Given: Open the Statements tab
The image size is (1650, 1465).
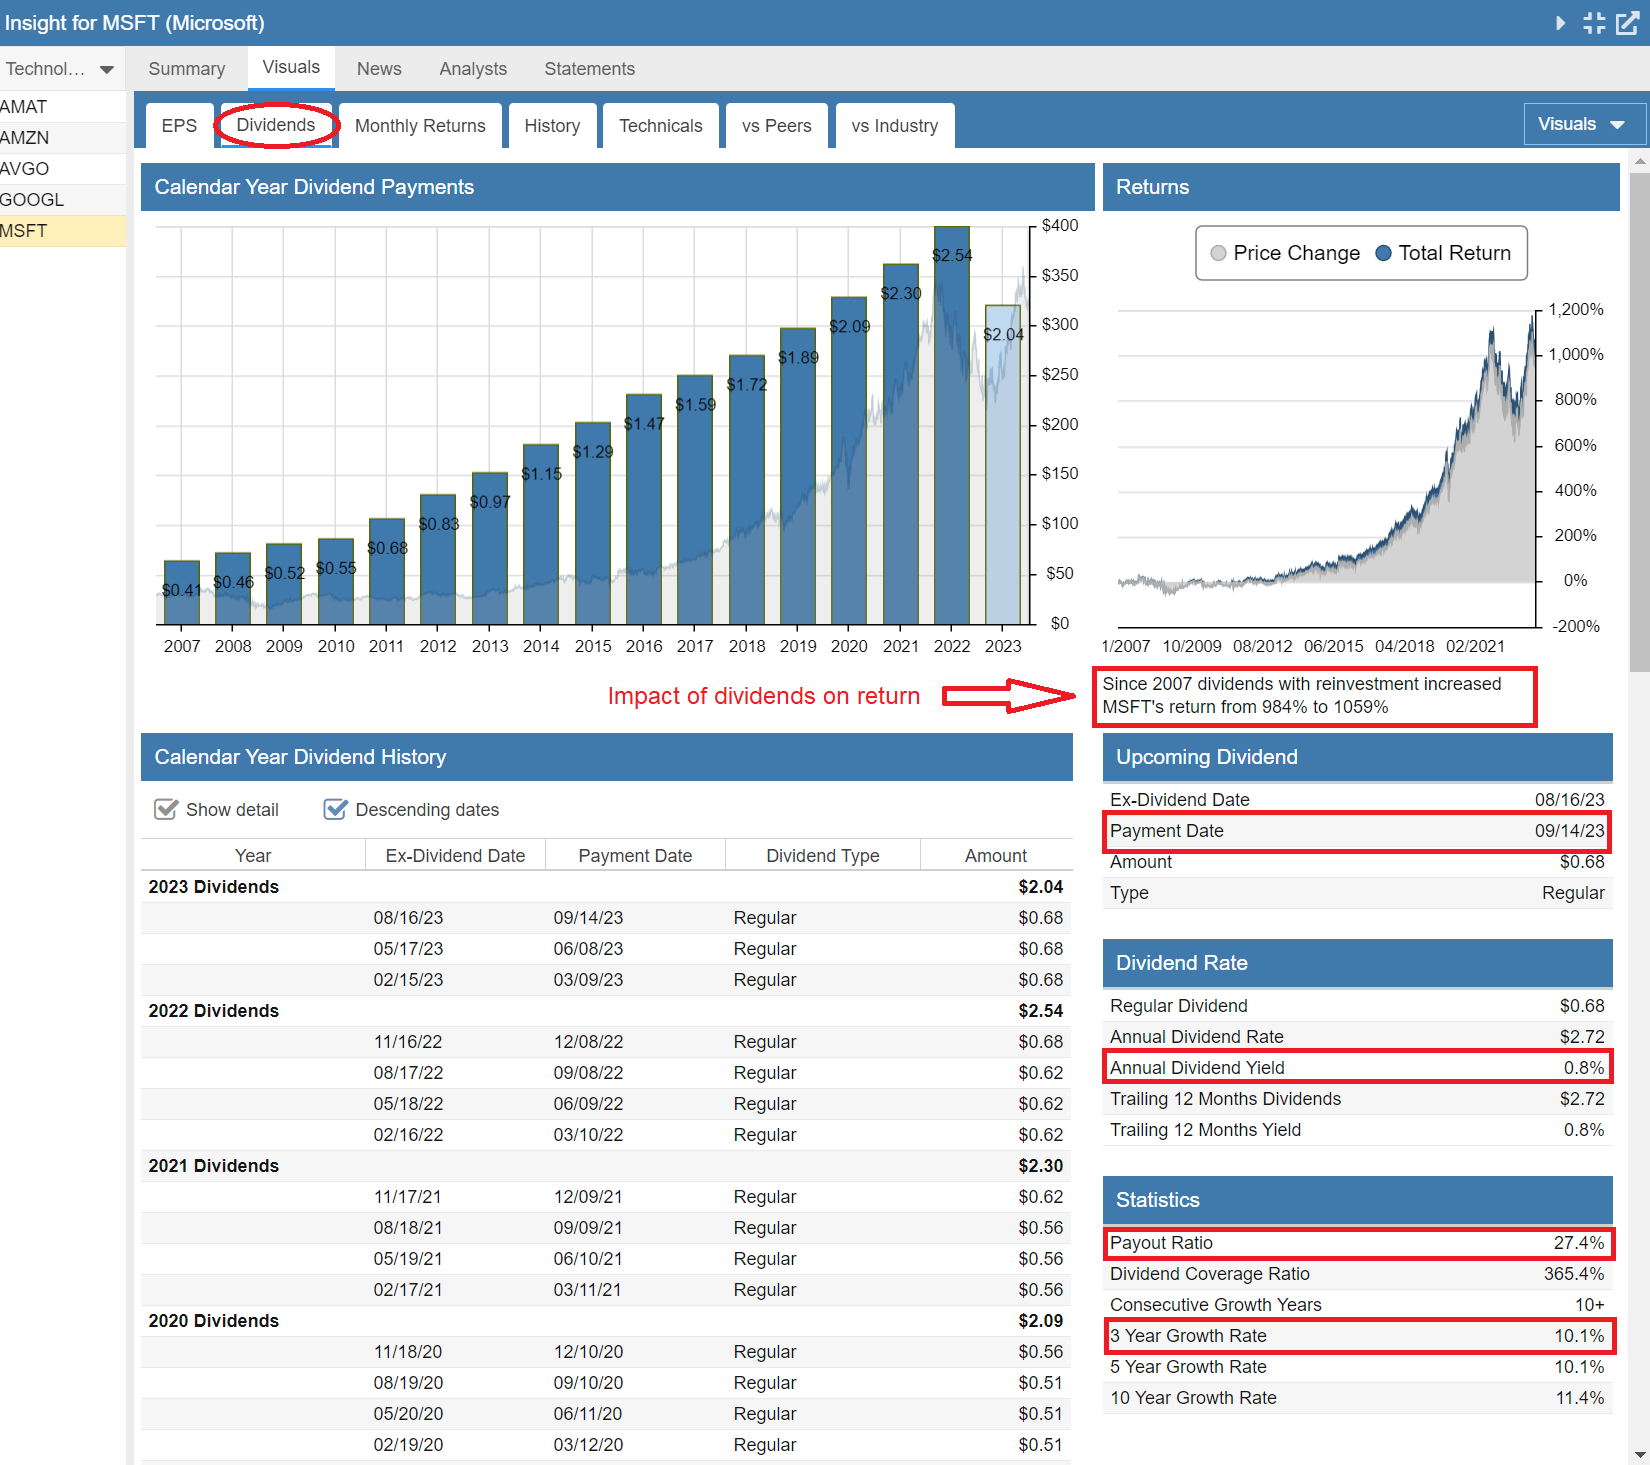Looking at the screenshot, I should coord(589,69).
